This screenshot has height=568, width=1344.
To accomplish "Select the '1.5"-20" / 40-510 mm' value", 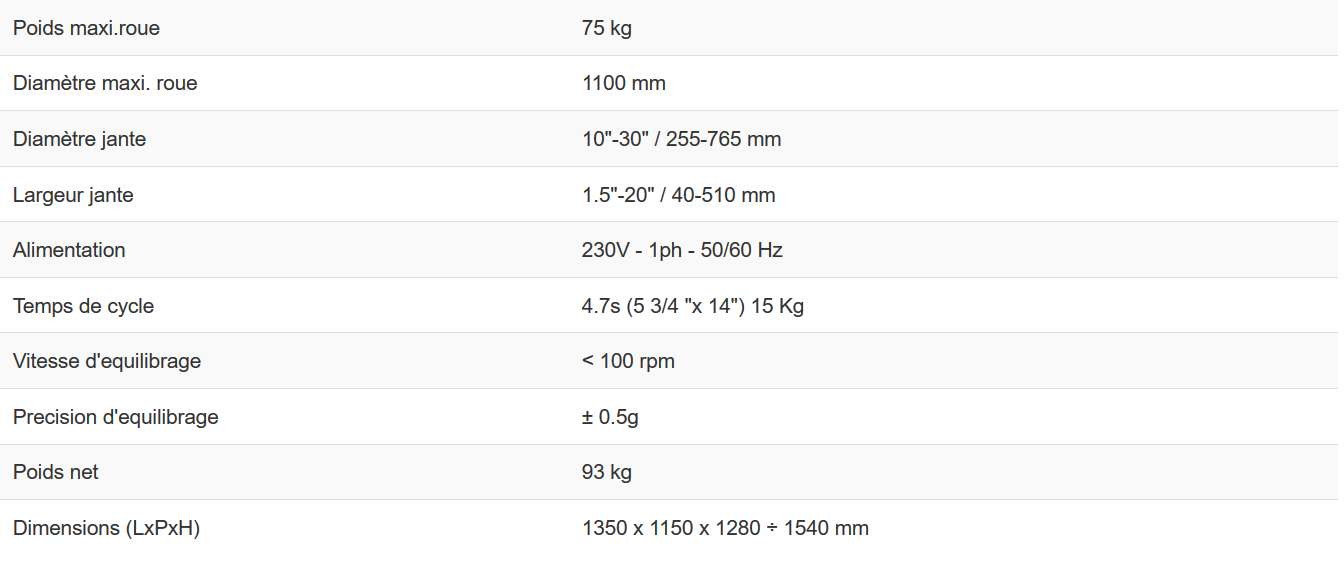I will click(678, 195).
